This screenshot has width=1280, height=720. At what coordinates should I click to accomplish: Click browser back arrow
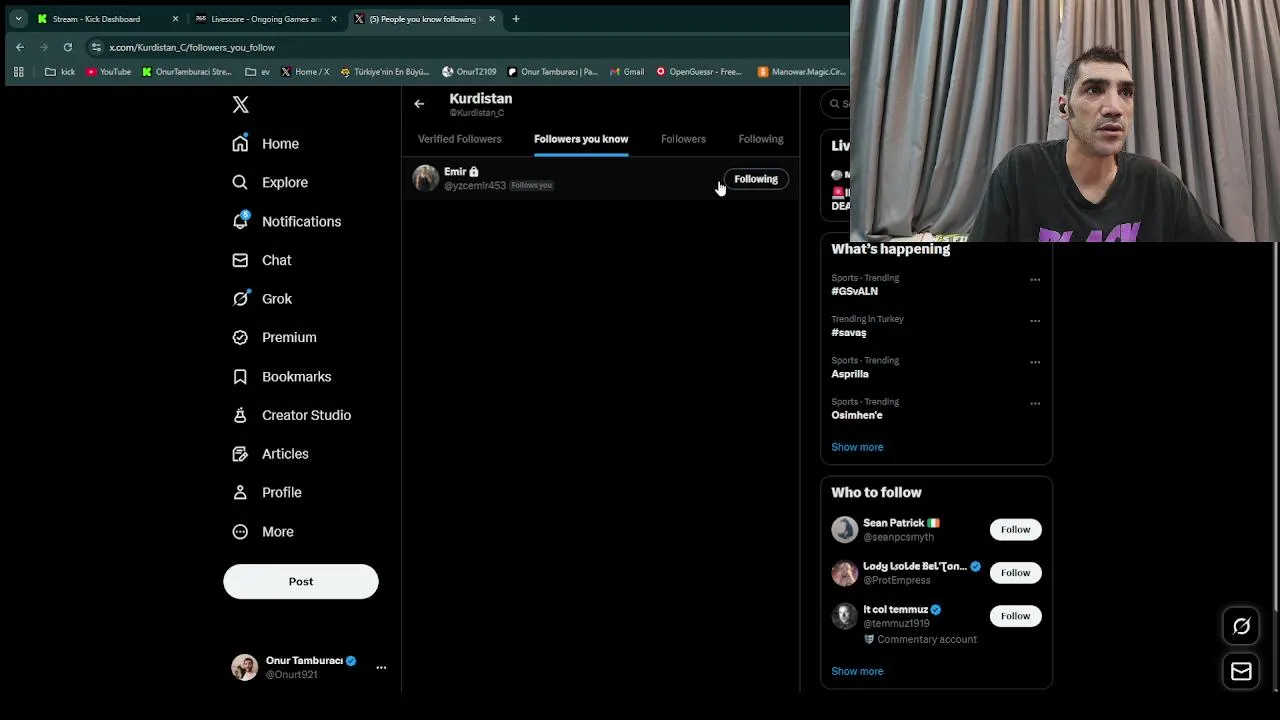pyautogui.click(x=20, y=47)
